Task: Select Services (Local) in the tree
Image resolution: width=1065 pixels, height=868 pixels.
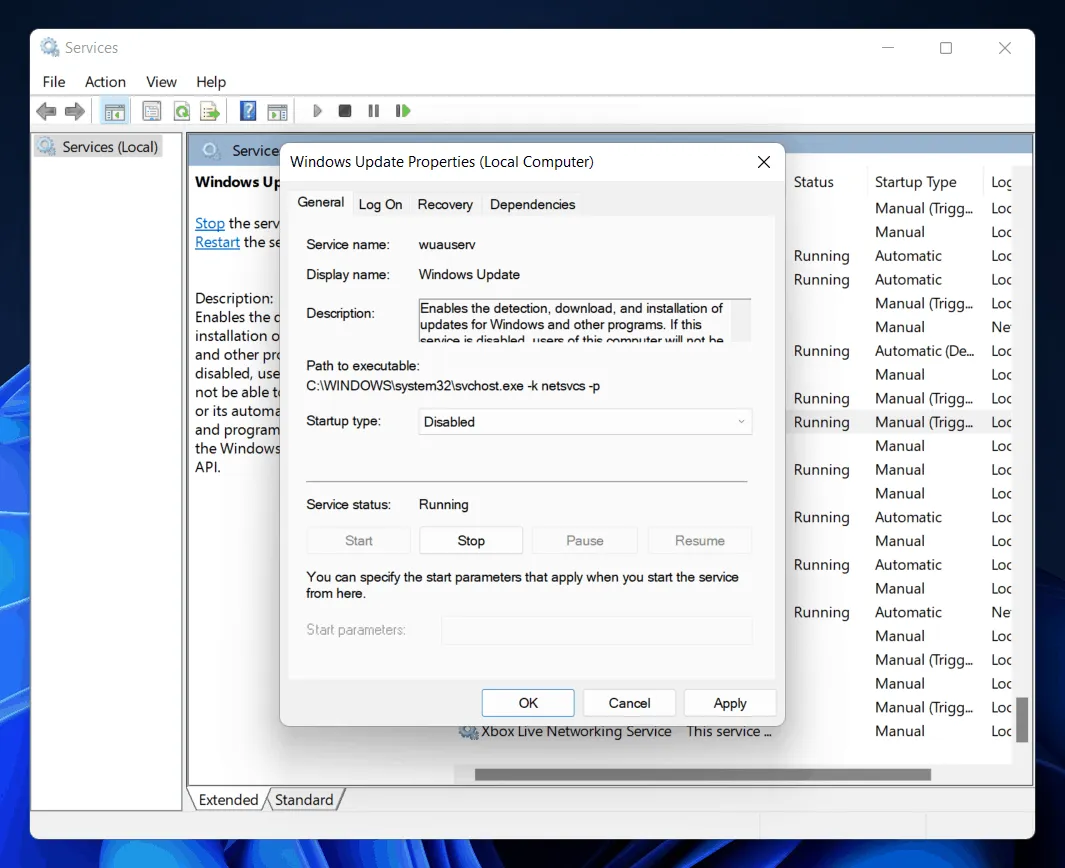Action: pyautogui.click(x=100, y=147)
